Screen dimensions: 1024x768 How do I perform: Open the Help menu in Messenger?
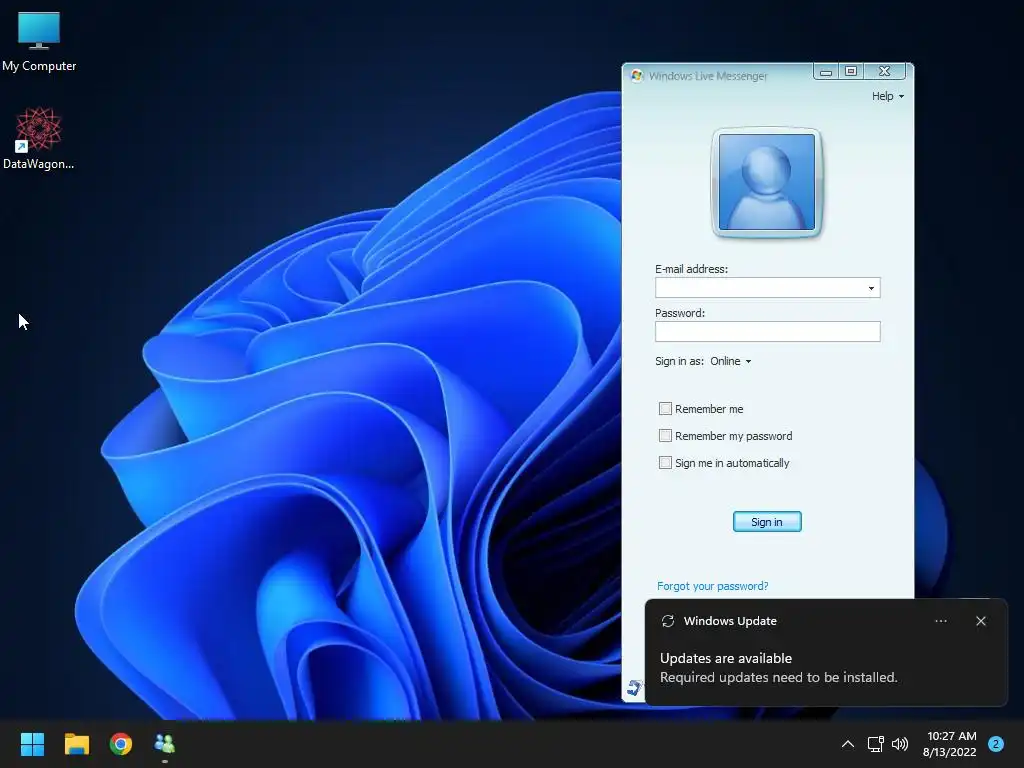(x=888, y=96)
